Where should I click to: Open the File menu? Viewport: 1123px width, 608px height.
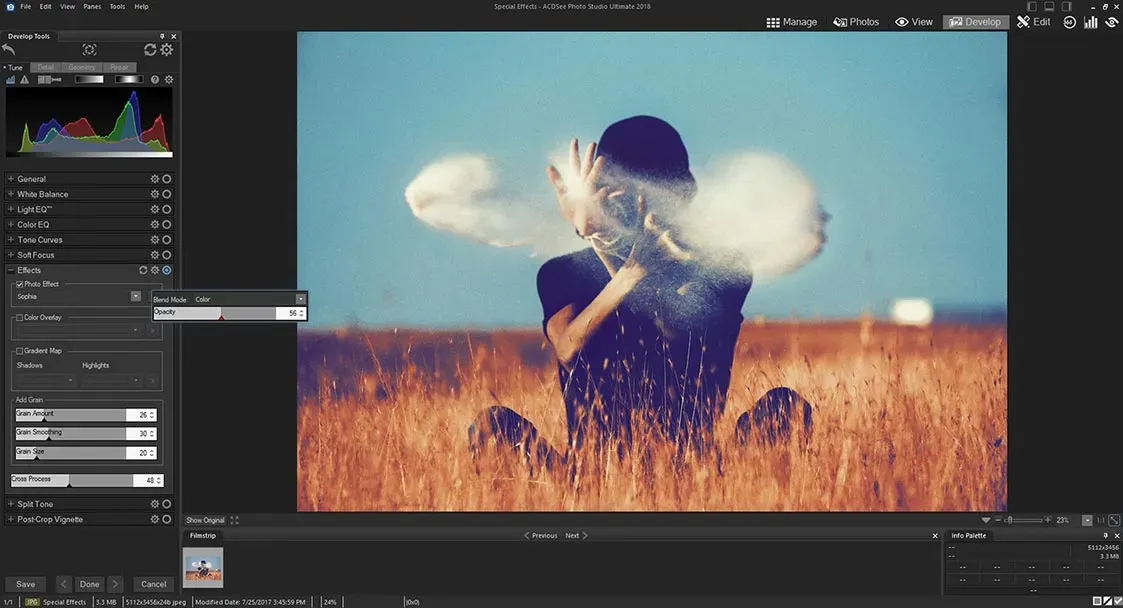26,6
